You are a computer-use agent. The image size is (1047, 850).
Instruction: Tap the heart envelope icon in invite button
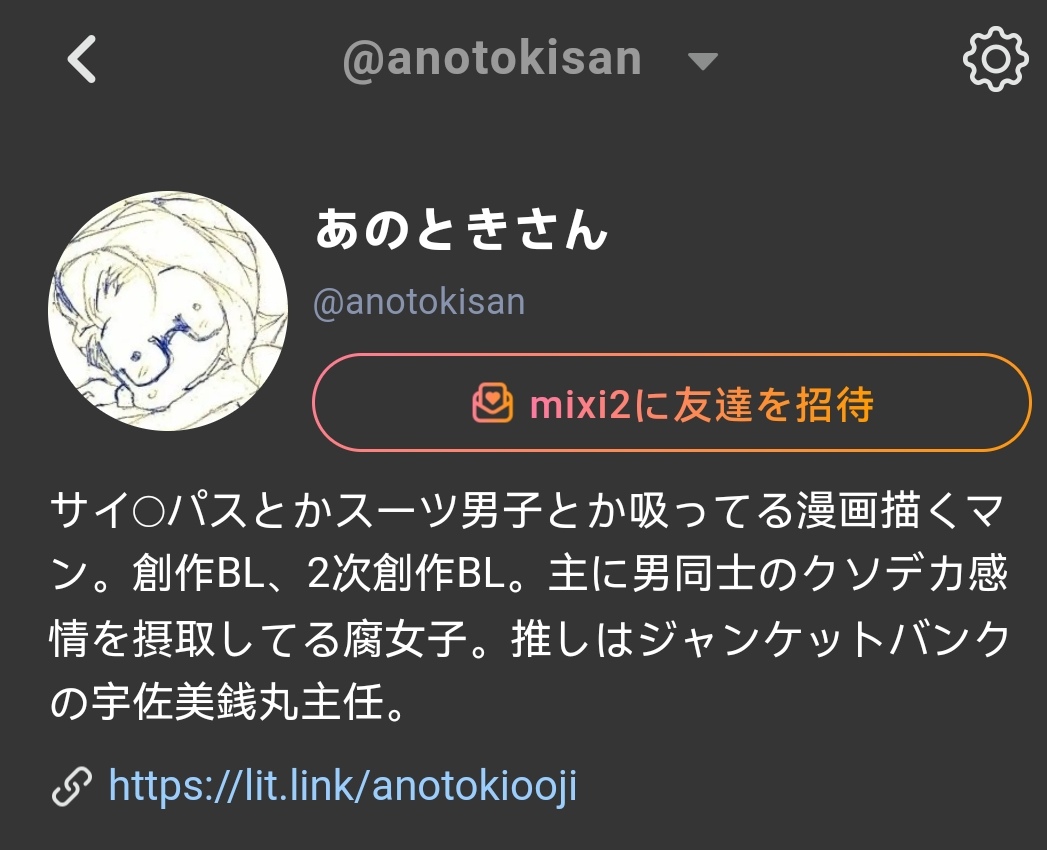493,403
